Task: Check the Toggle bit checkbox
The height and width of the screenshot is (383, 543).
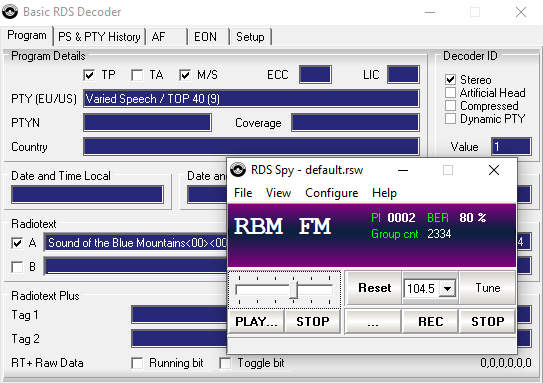Action: coord(225,363)
